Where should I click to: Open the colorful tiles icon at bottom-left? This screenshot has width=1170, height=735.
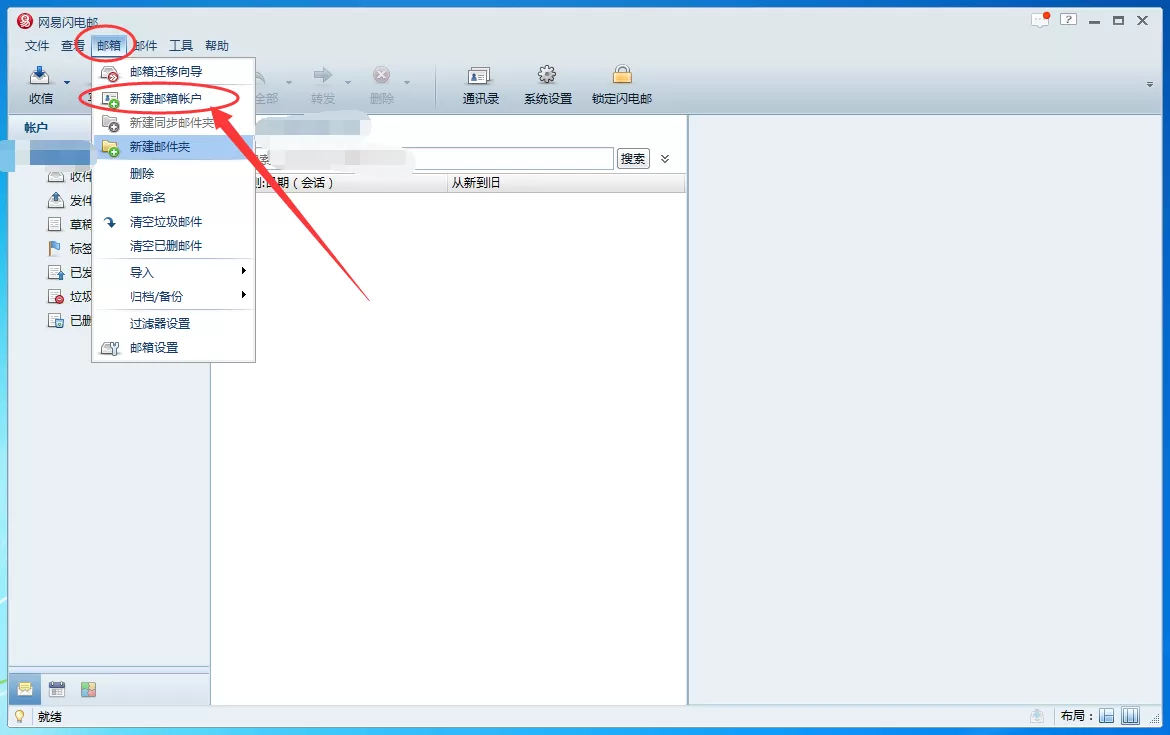coord(89,689)
